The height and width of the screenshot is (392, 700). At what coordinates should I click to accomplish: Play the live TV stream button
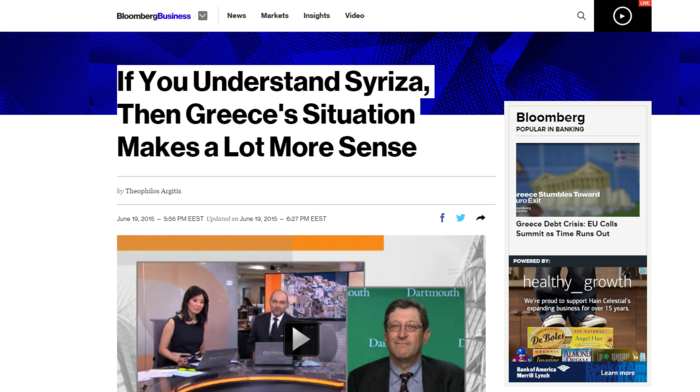(622, 16)
